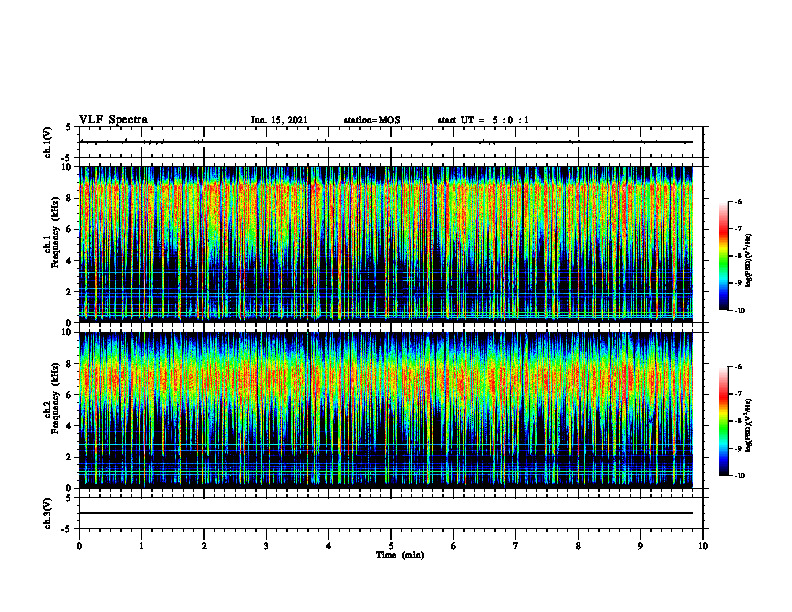
Task: Click time axis tick label "1"
Action: [141, 546]
